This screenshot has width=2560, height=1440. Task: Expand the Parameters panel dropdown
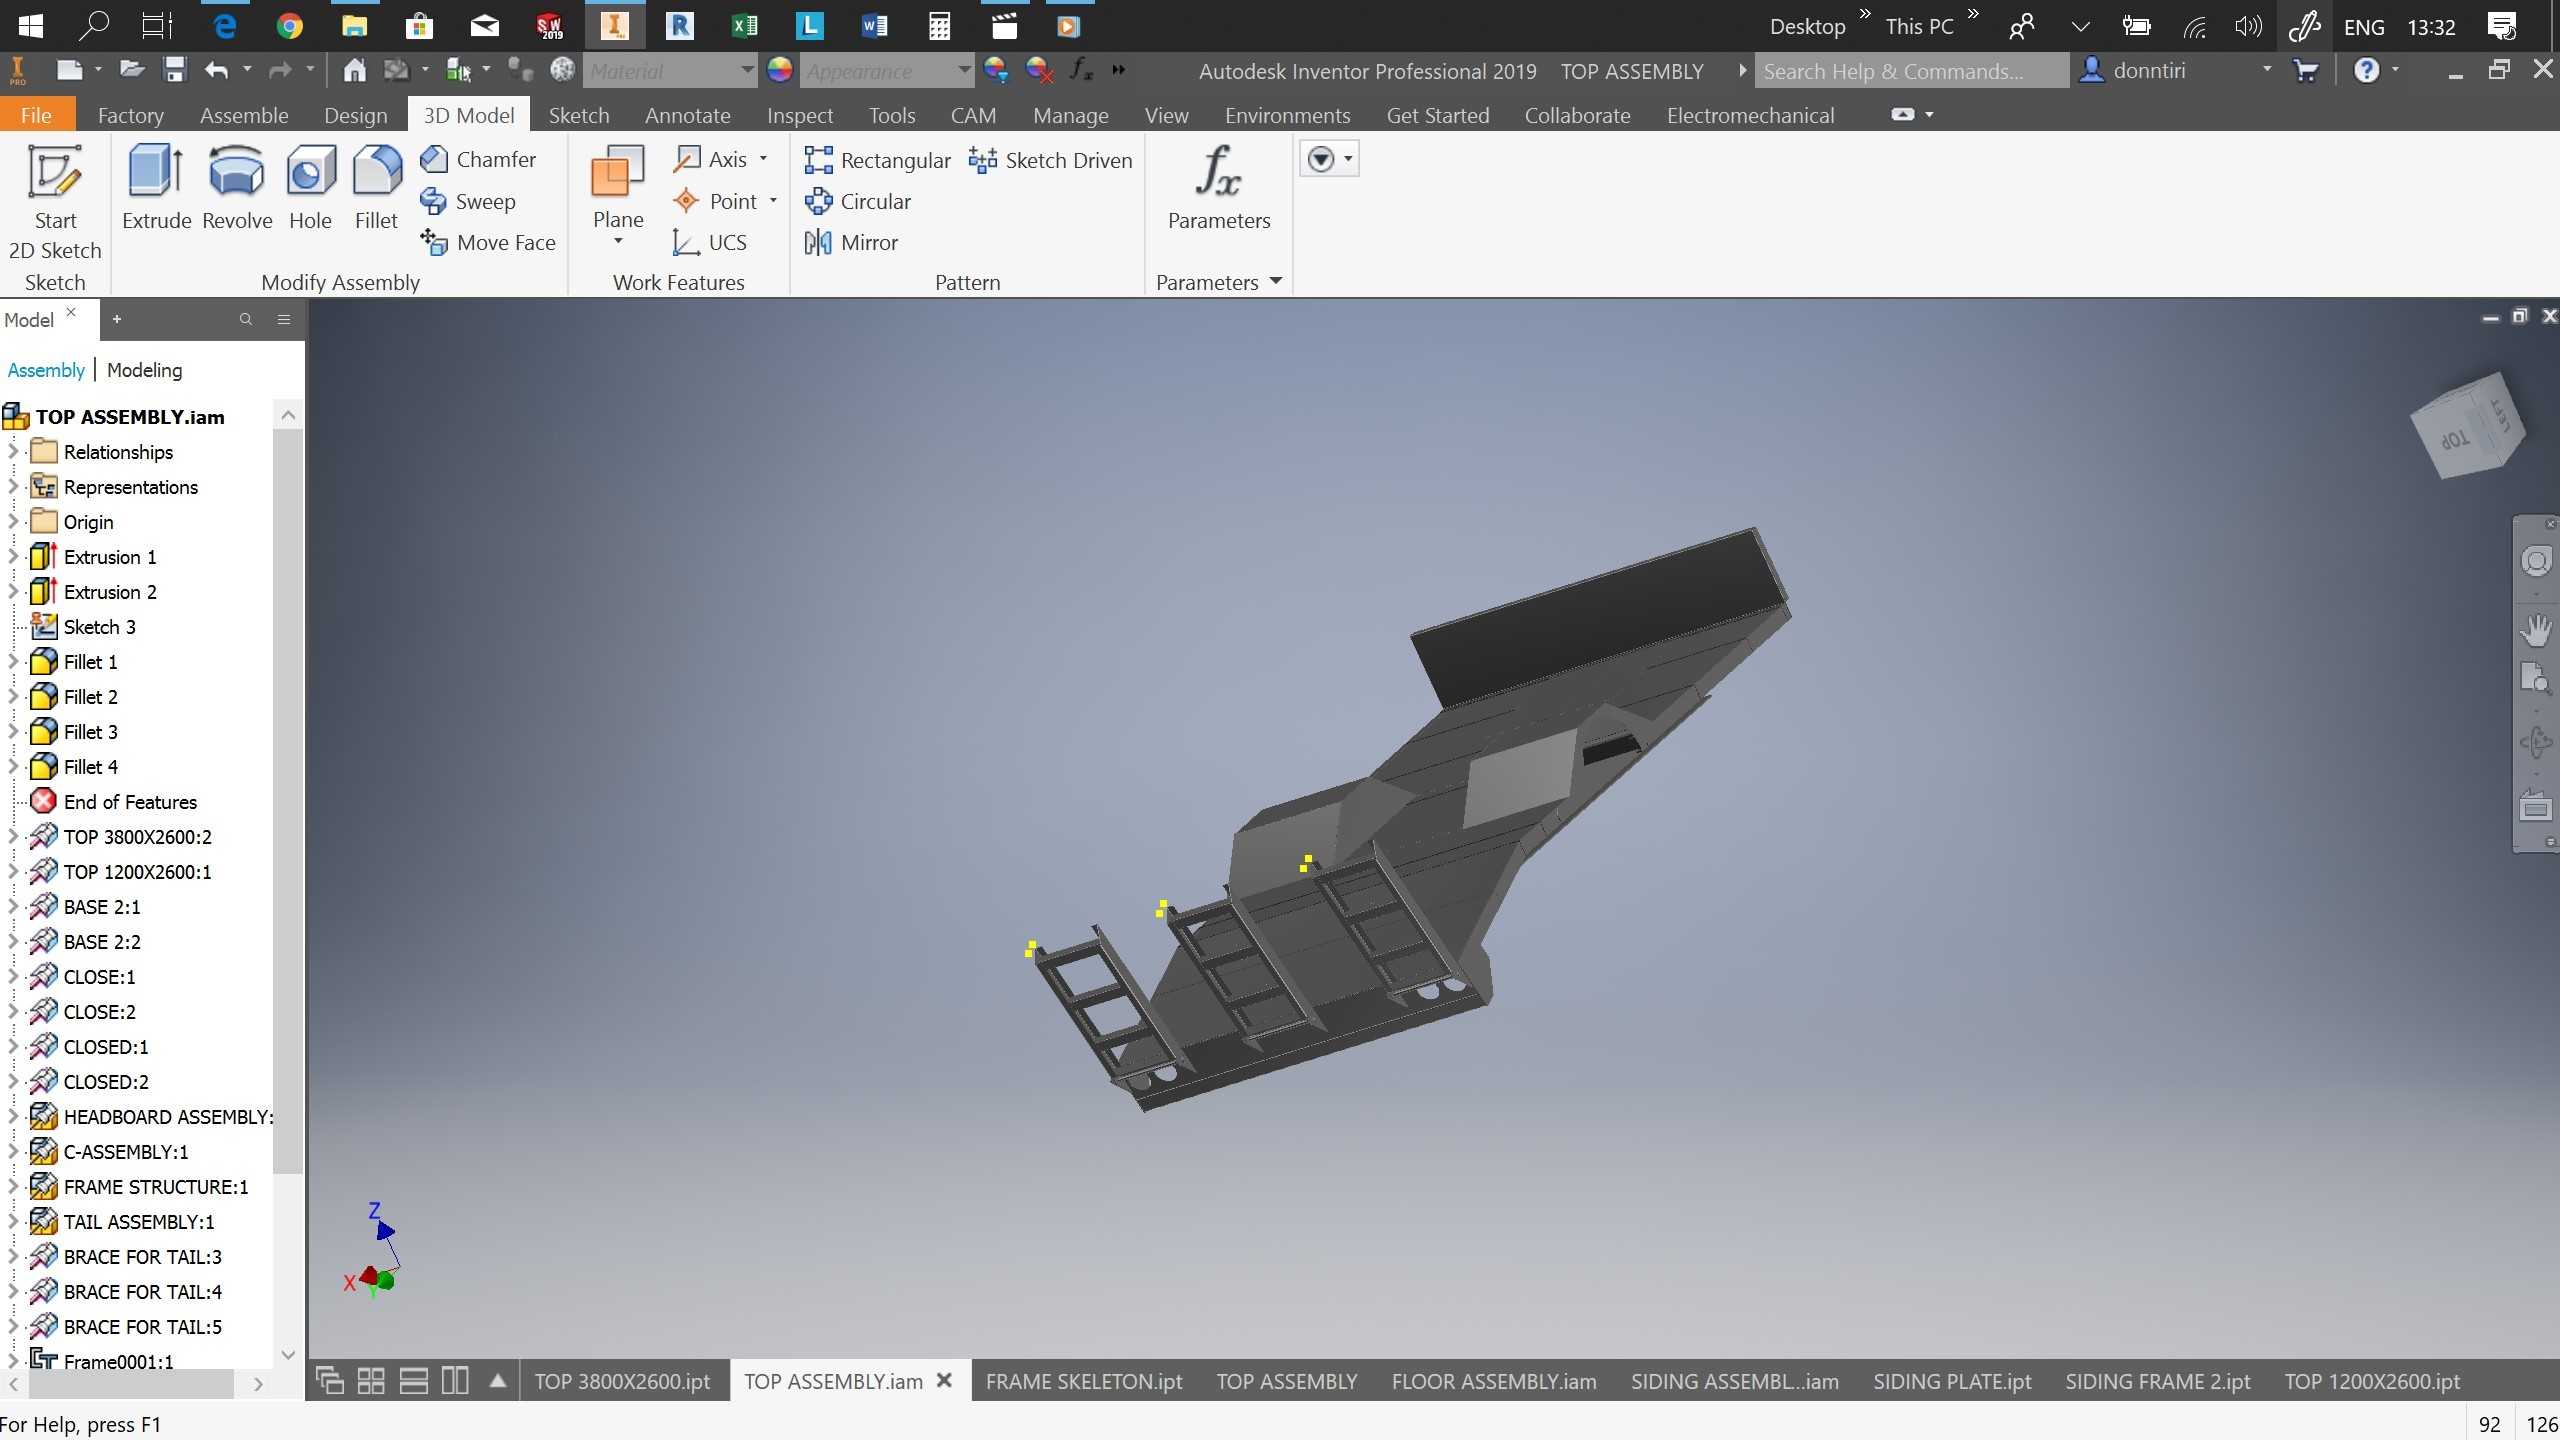[1276, 282]
